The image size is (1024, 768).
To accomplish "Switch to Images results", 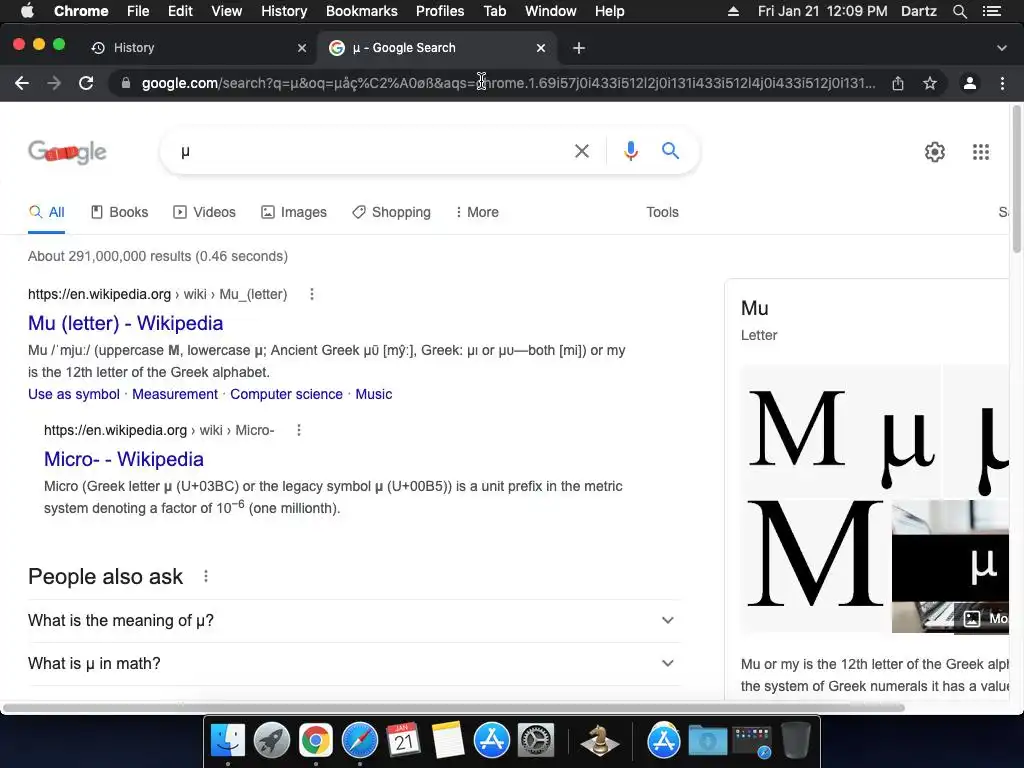I will [294, 212].
